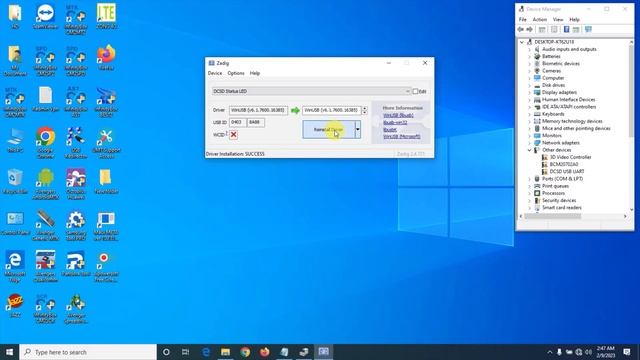Click the Reinstall Driver button
Screen dimensions: 640x360
click(329, 129)
